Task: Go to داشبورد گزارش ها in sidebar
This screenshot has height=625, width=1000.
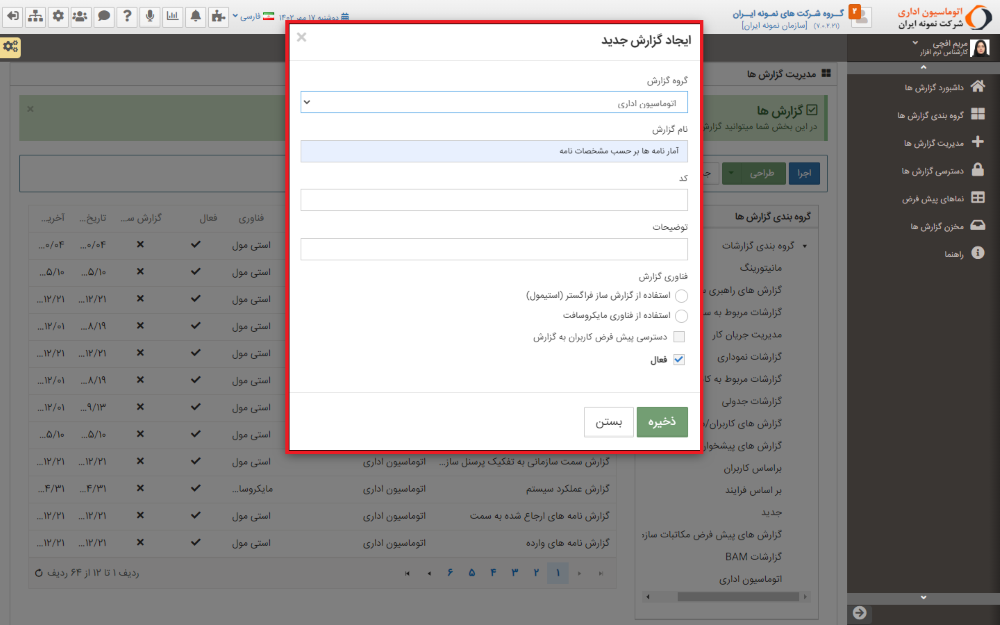Action: click(x=932, y=85)
